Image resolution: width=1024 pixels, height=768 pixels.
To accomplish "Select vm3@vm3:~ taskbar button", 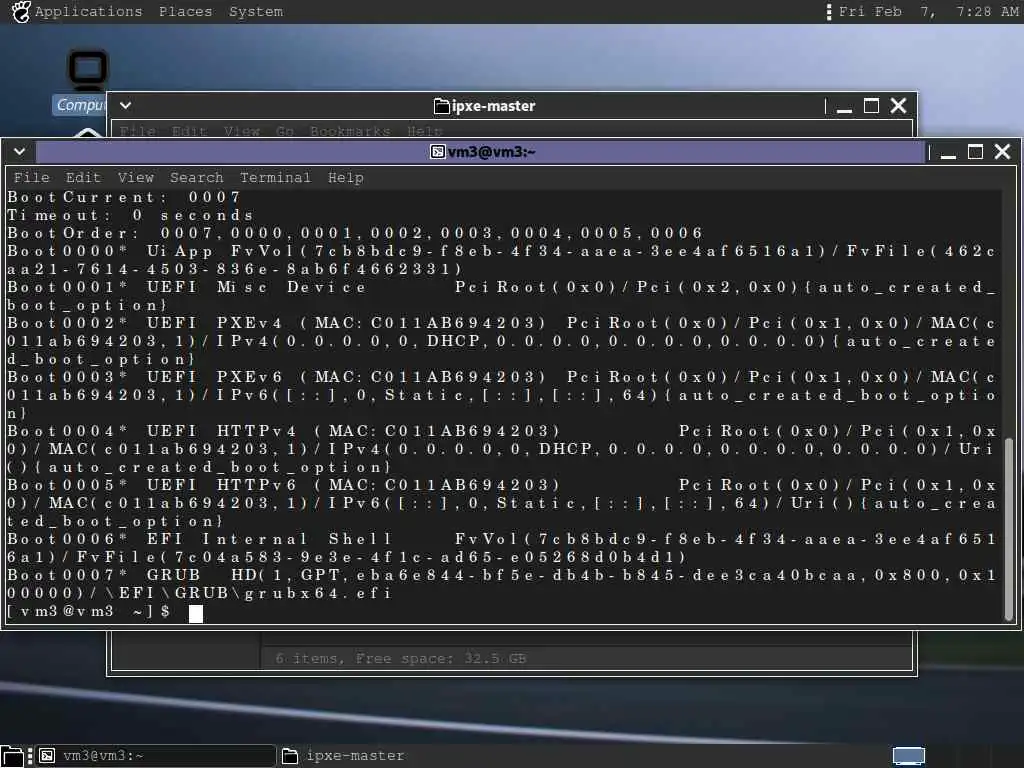I will [155, 756].
